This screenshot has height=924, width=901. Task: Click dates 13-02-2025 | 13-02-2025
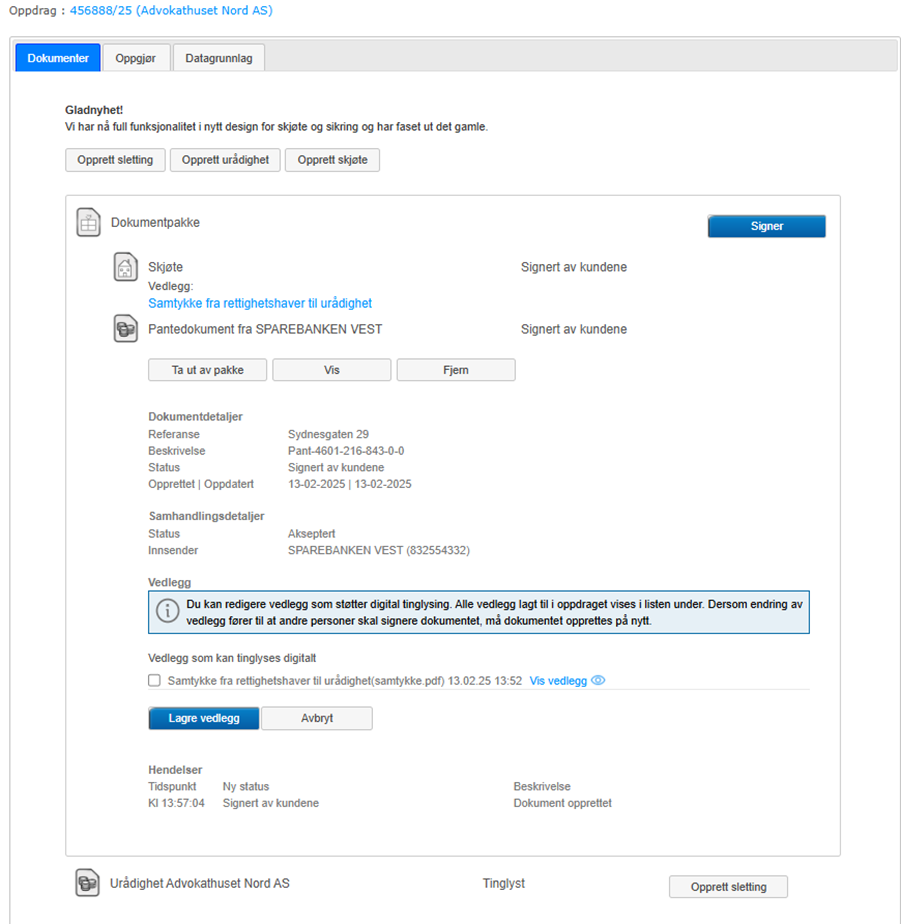tap(349, 484)
